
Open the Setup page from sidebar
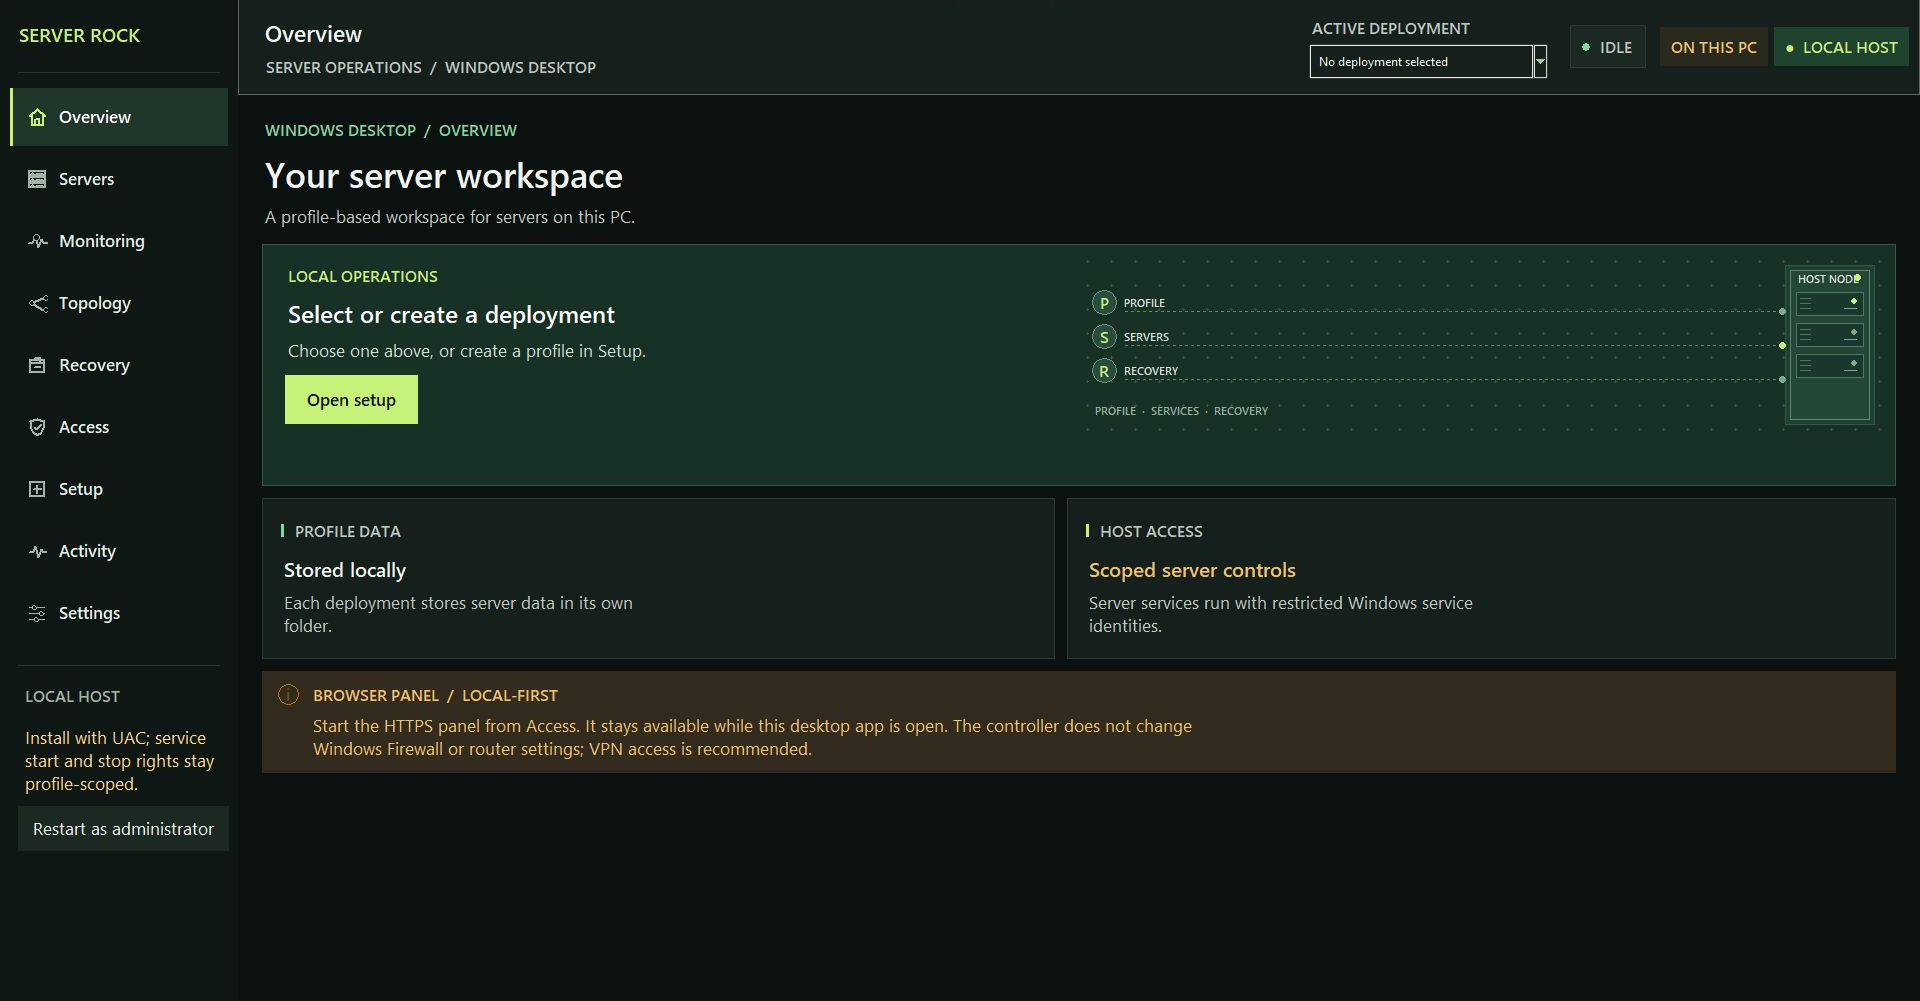pyautogui.click(x=119, y=489)
